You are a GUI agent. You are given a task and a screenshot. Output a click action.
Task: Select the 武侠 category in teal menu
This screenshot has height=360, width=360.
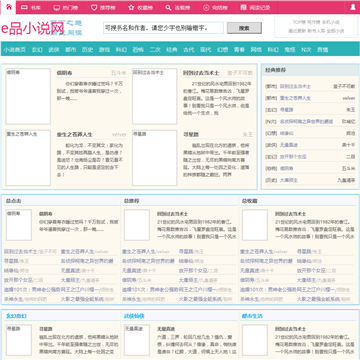coord(54,50)
